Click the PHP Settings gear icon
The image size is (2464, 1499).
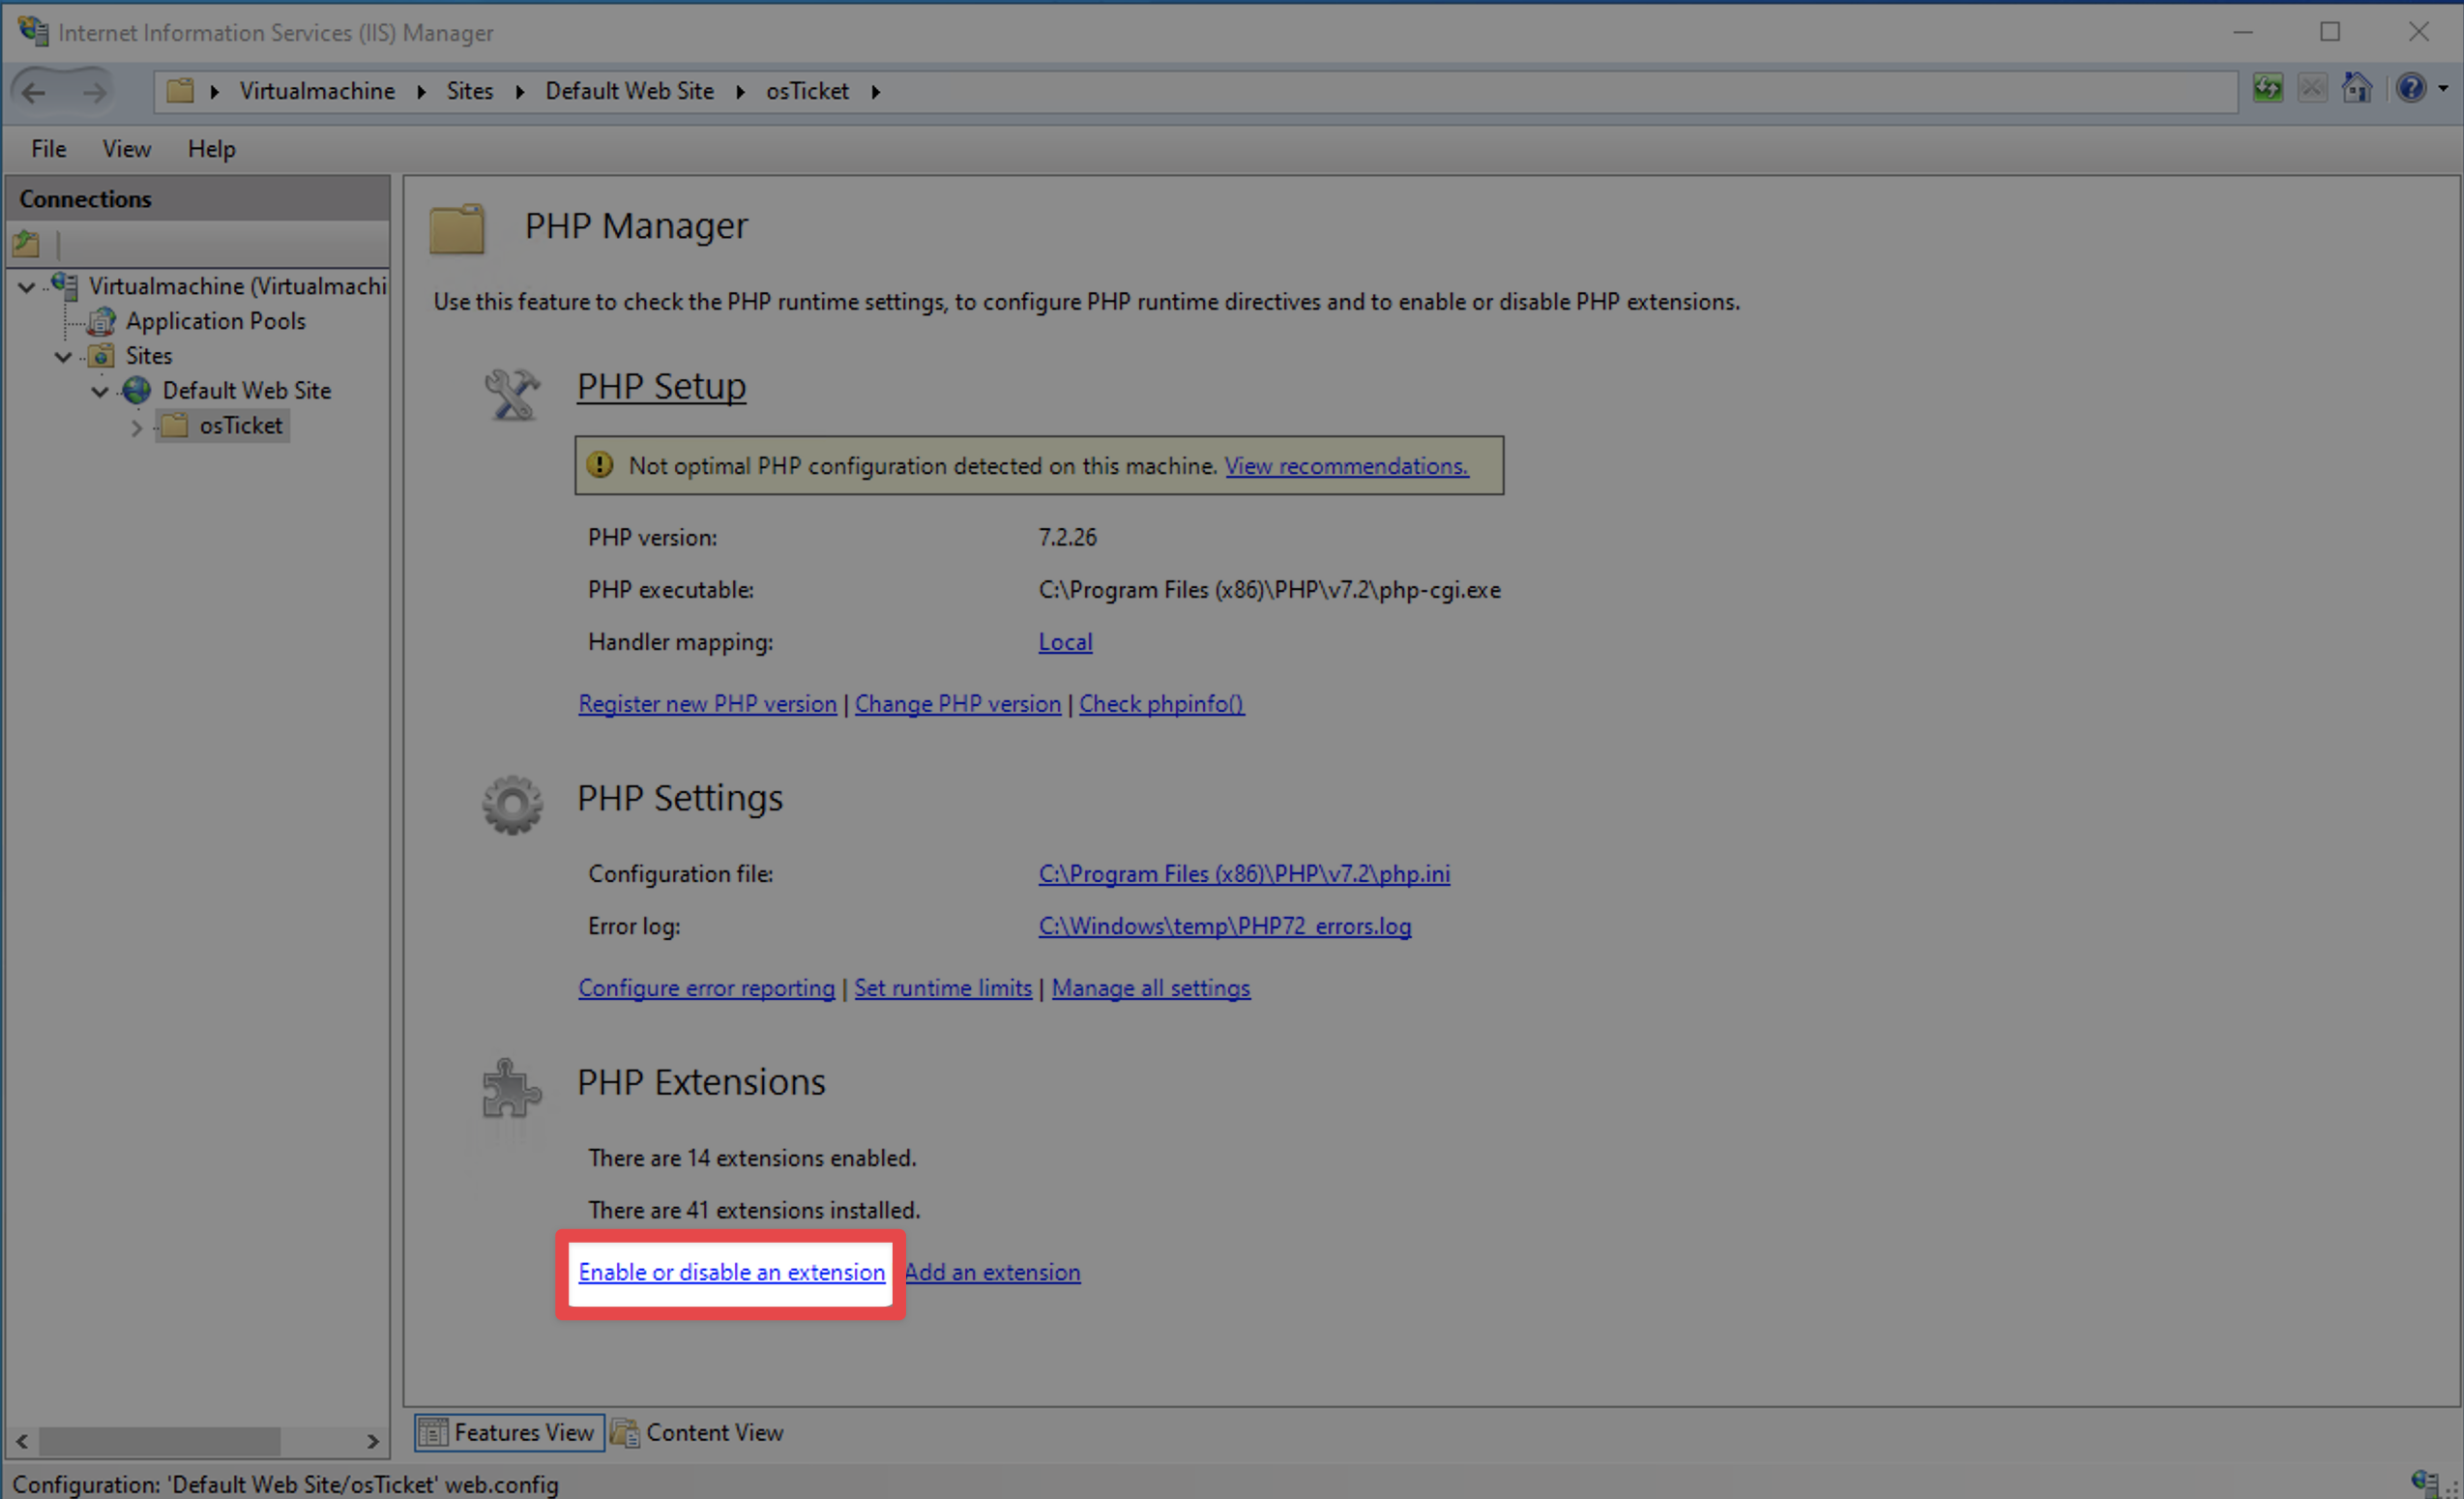(x=512, y=803)
